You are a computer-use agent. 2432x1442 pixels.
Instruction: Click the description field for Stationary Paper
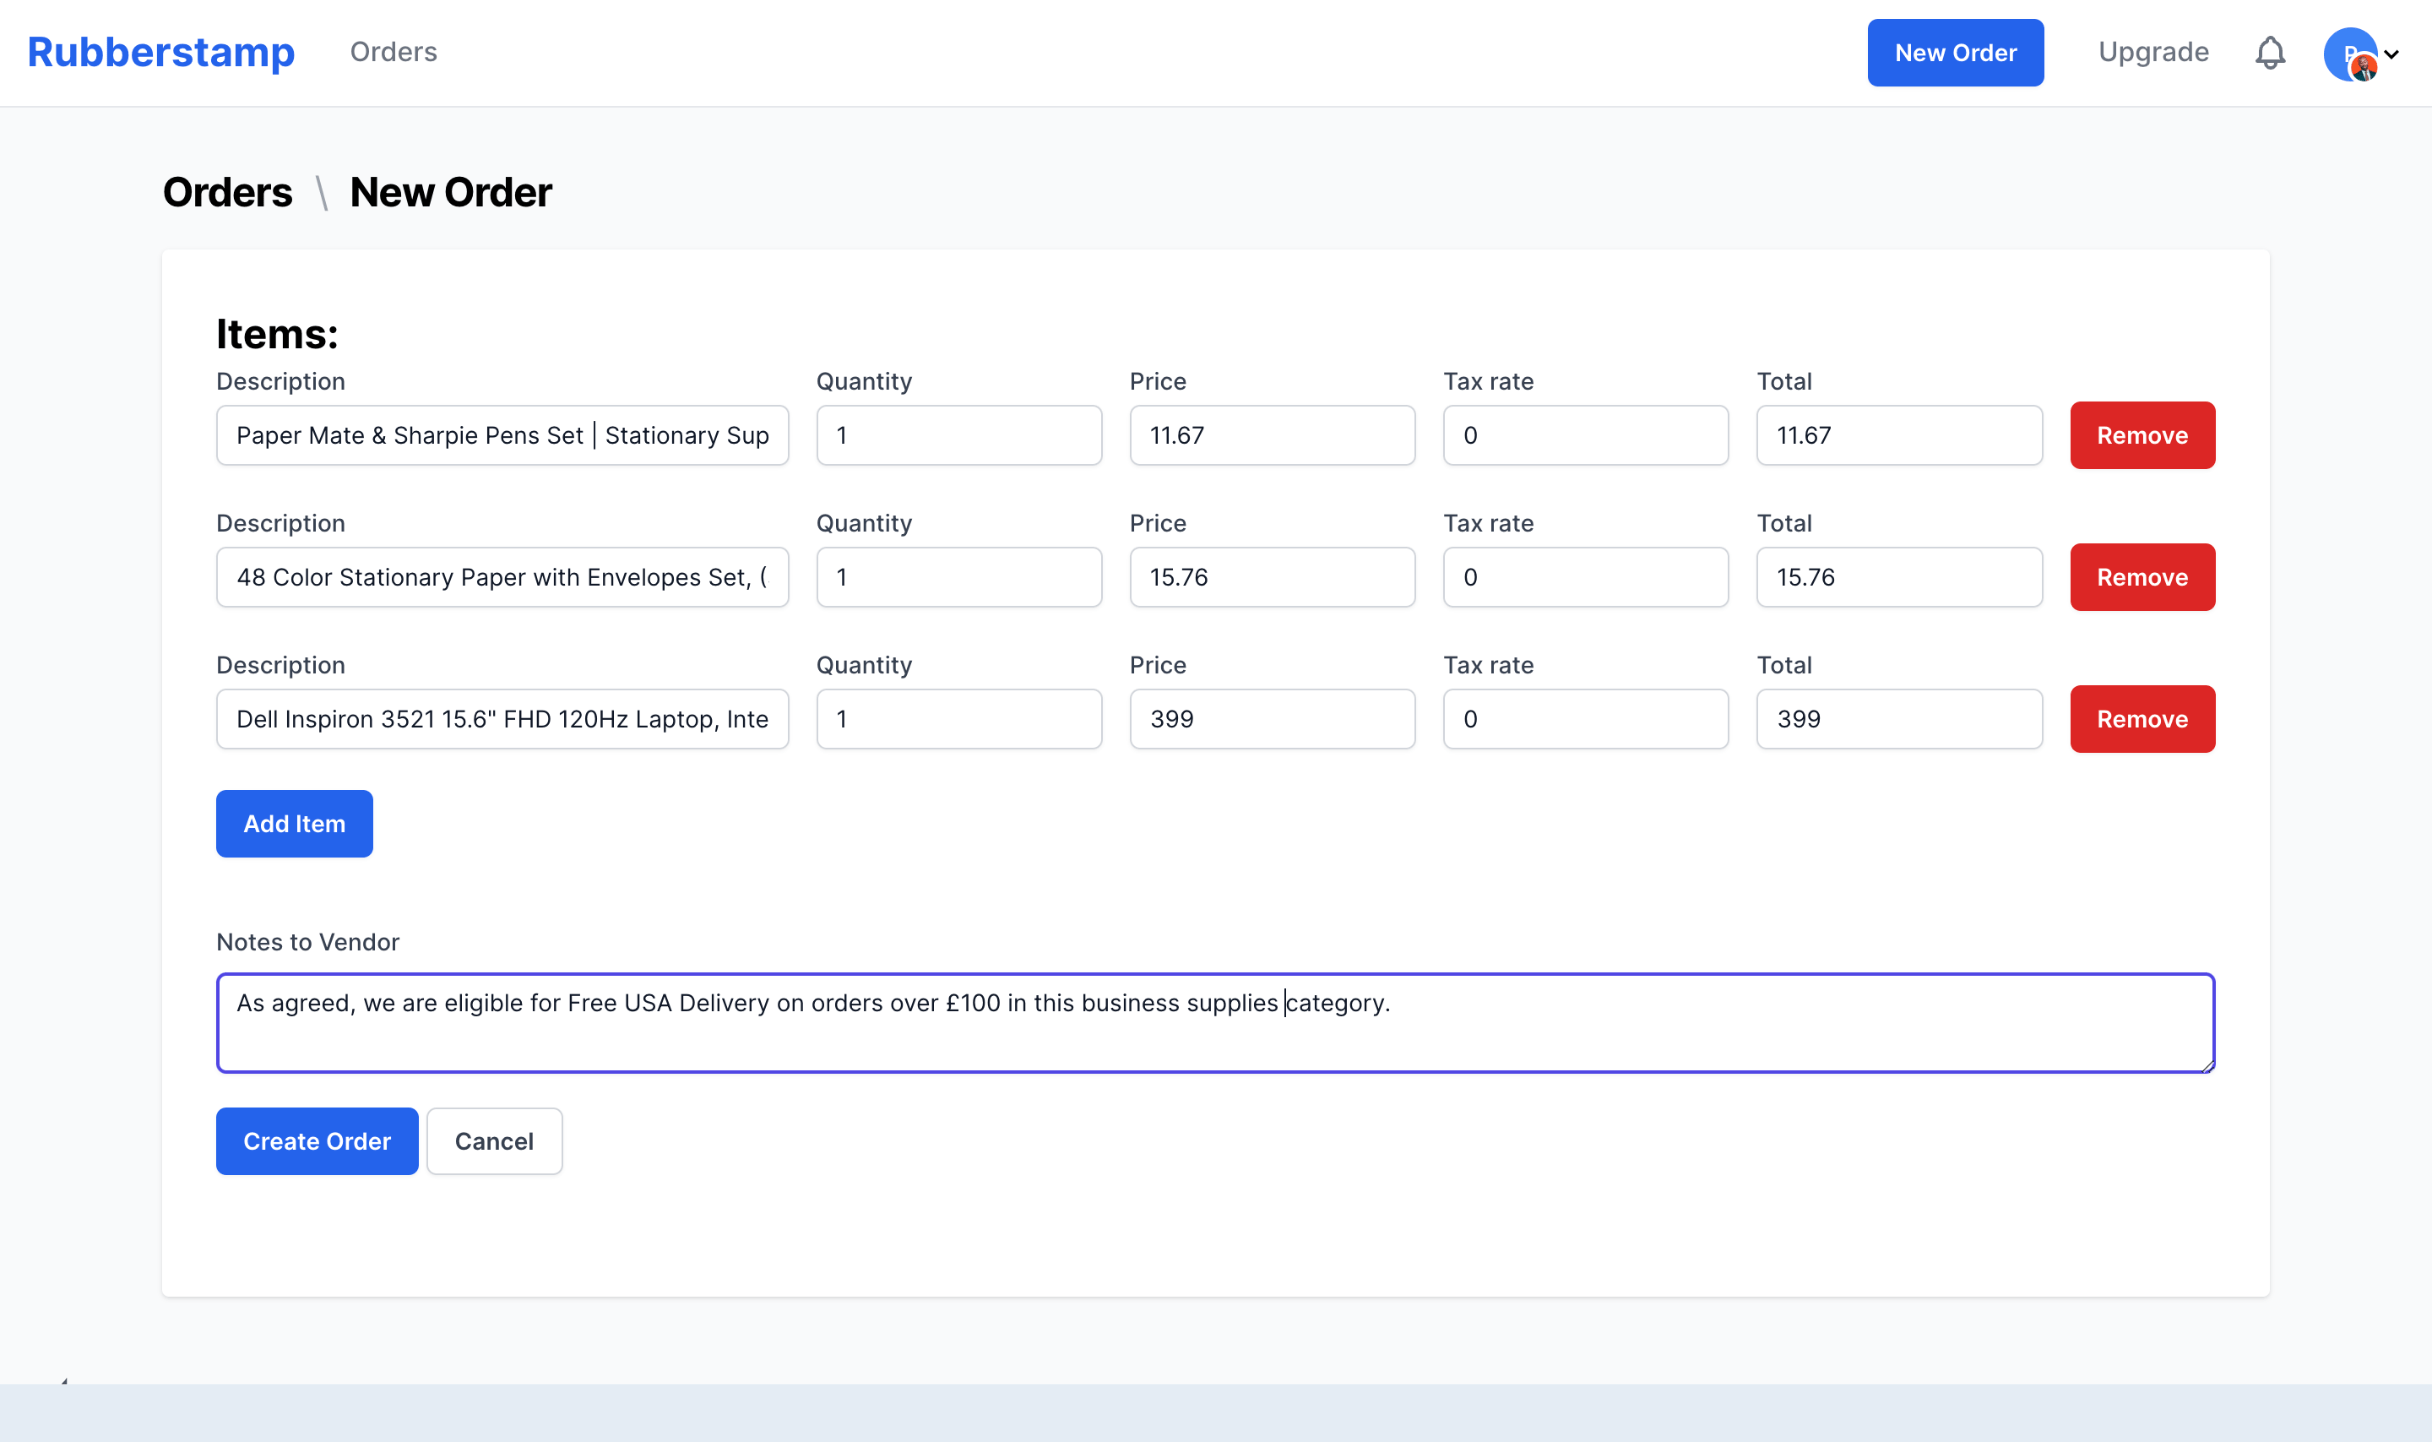(503, 577)
